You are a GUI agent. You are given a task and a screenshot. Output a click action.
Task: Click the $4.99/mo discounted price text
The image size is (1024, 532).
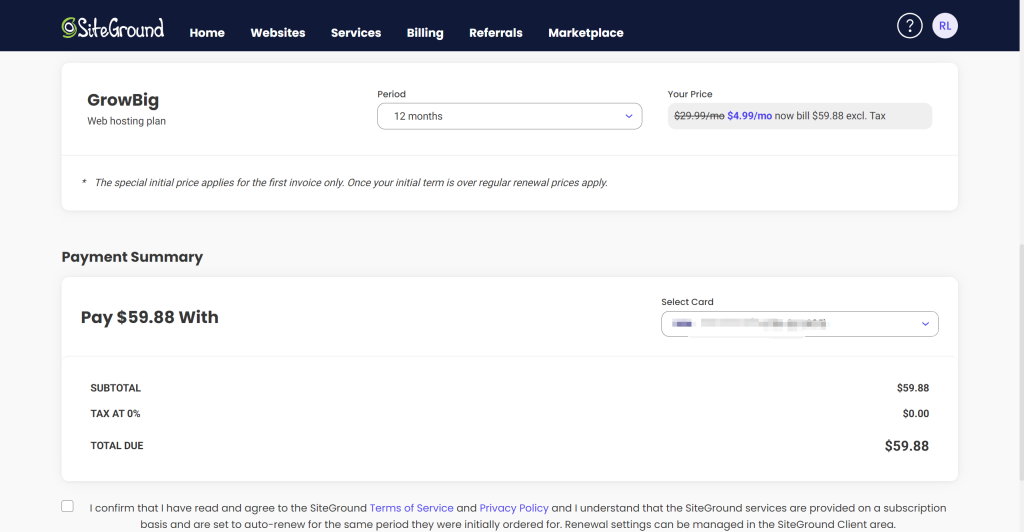click(x=750, y=116)
